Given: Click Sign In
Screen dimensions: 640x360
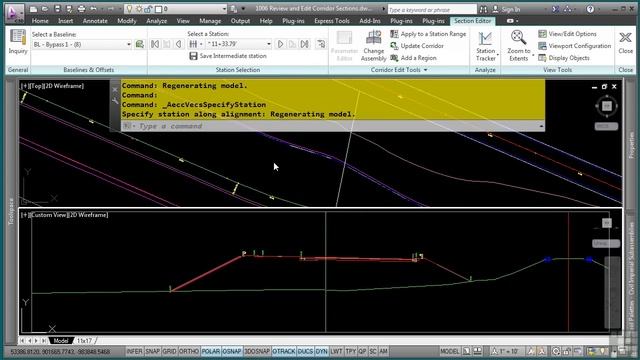Looking at the screenshot, I should point(506,9).
